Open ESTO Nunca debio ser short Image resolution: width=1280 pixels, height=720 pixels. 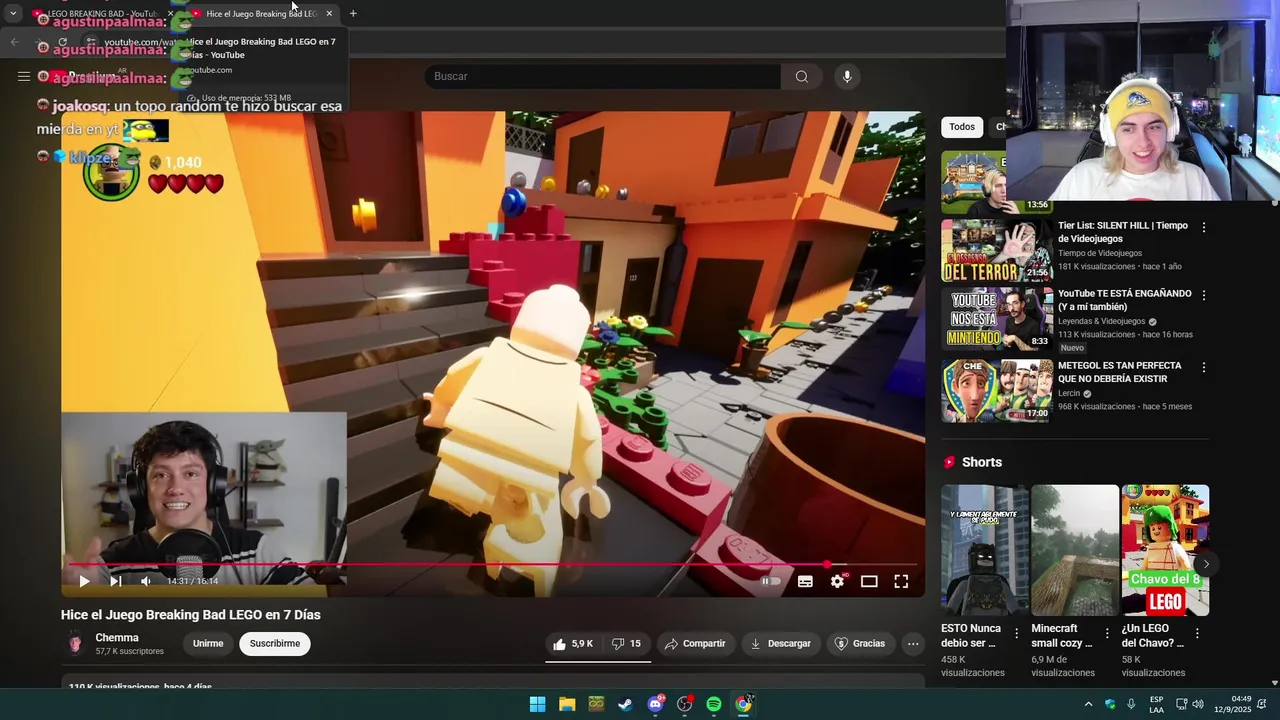[x=985, y=550]
